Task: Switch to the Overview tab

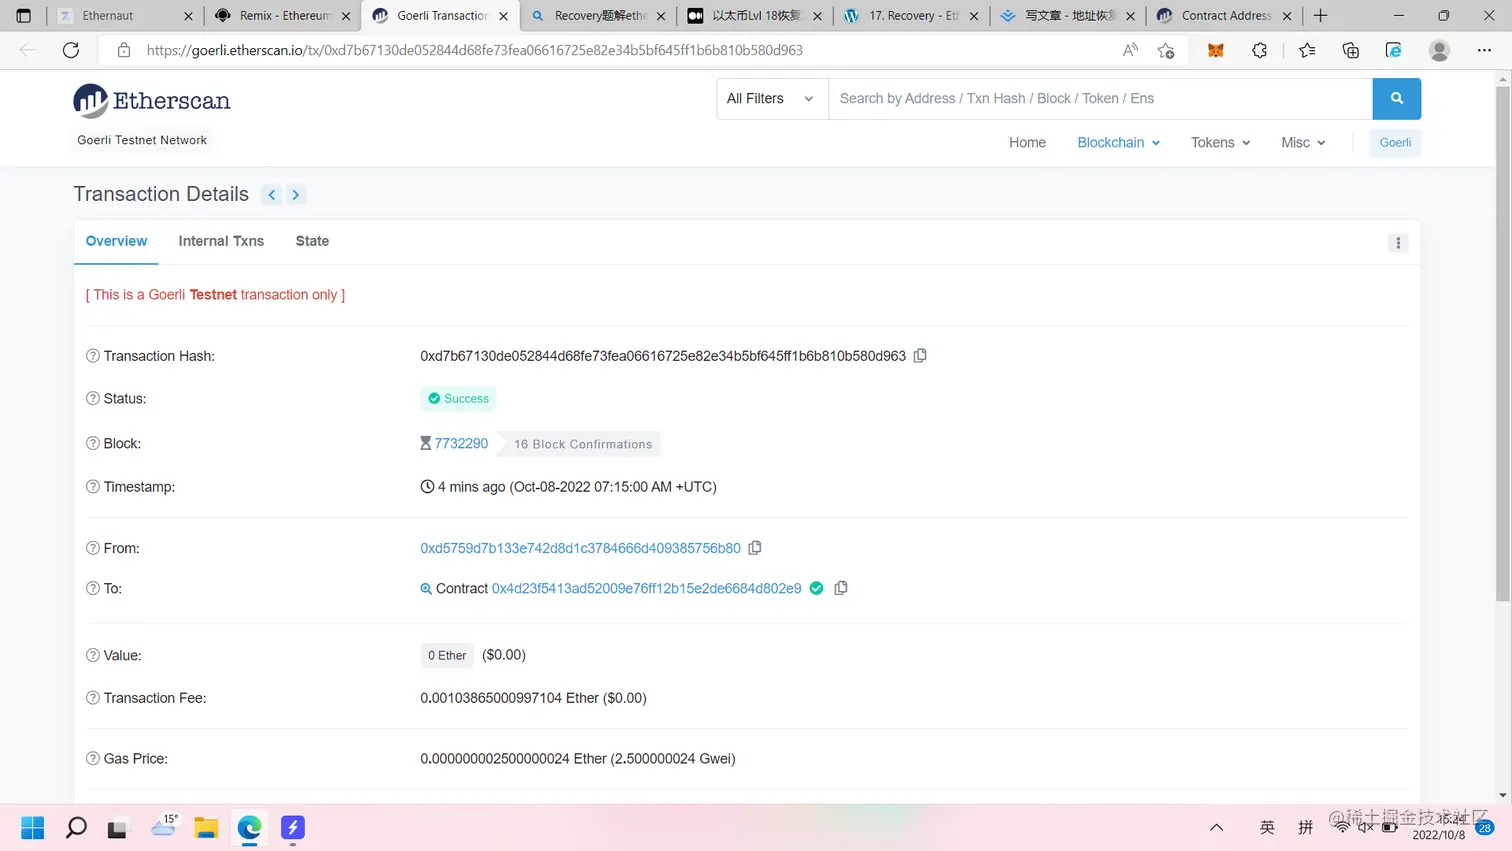Action: coord(116,241)
